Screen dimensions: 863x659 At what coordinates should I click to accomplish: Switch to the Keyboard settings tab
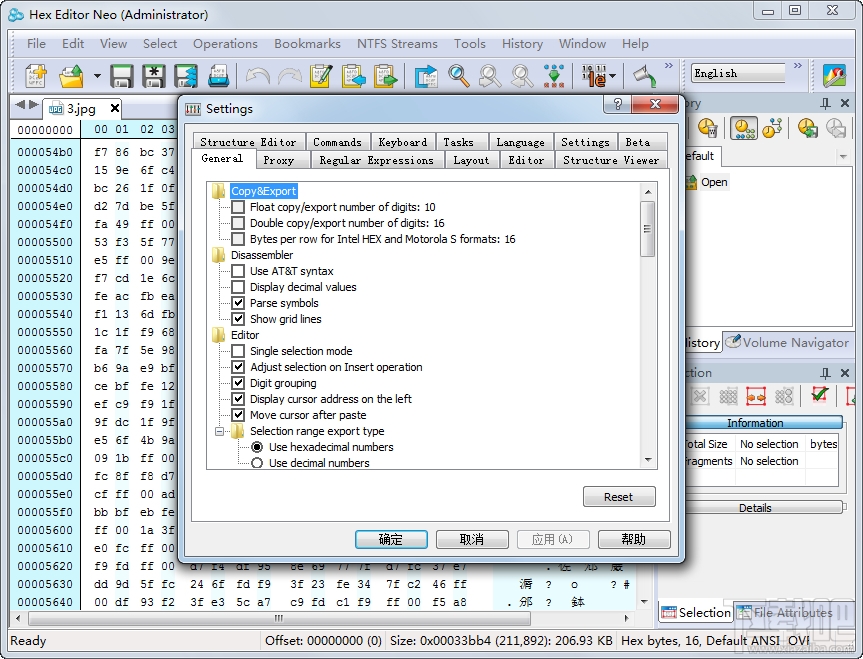click(402, 142)
